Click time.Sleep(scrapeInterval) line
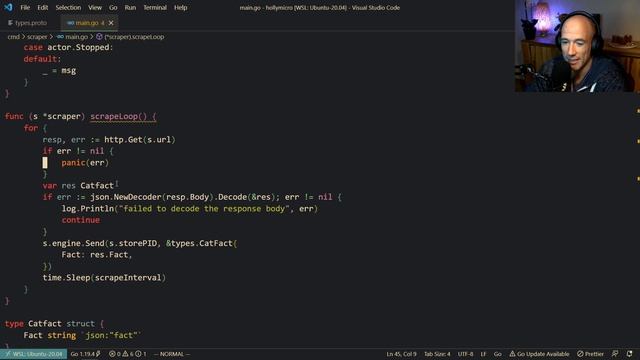This screenshot has width=640, height=360. pos(104,278)
